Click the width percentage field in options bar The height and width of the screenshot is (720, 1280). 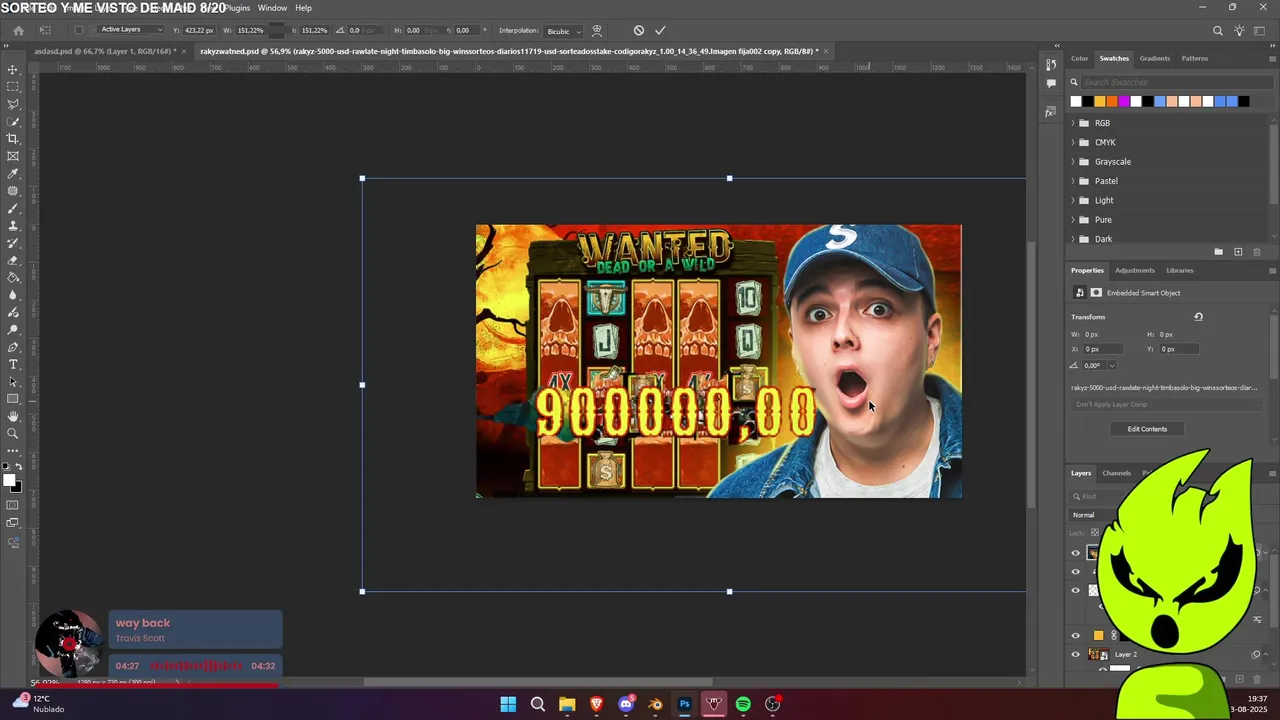pyautogui.click(x=250, y=30)
